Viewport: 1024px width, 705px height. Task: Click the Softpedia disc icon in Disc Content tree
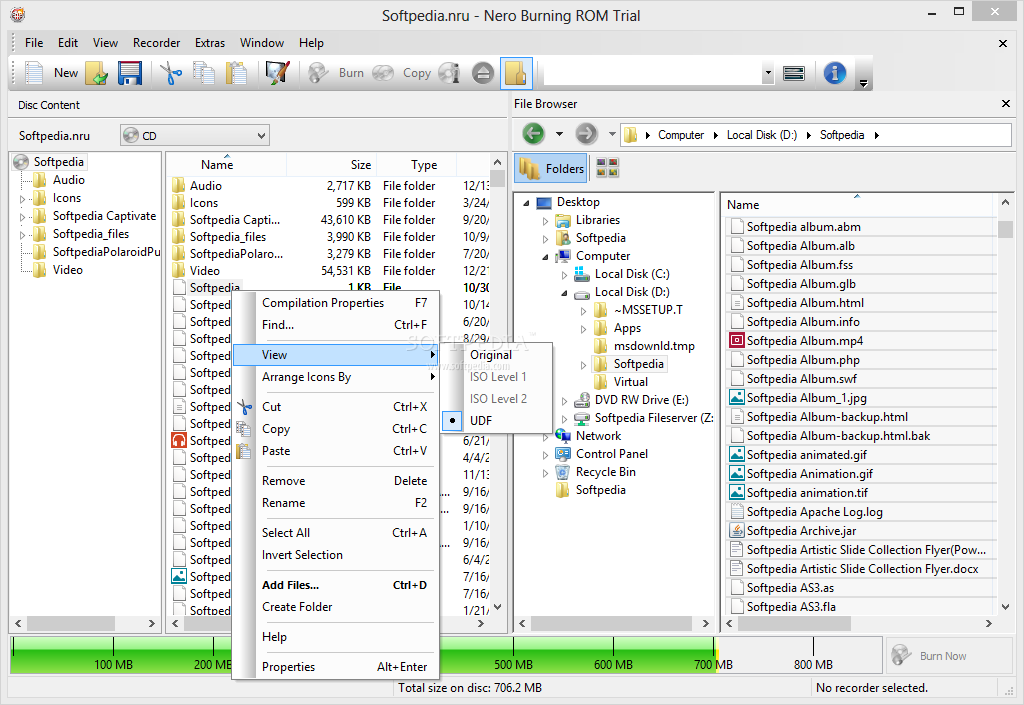(21, 162)
